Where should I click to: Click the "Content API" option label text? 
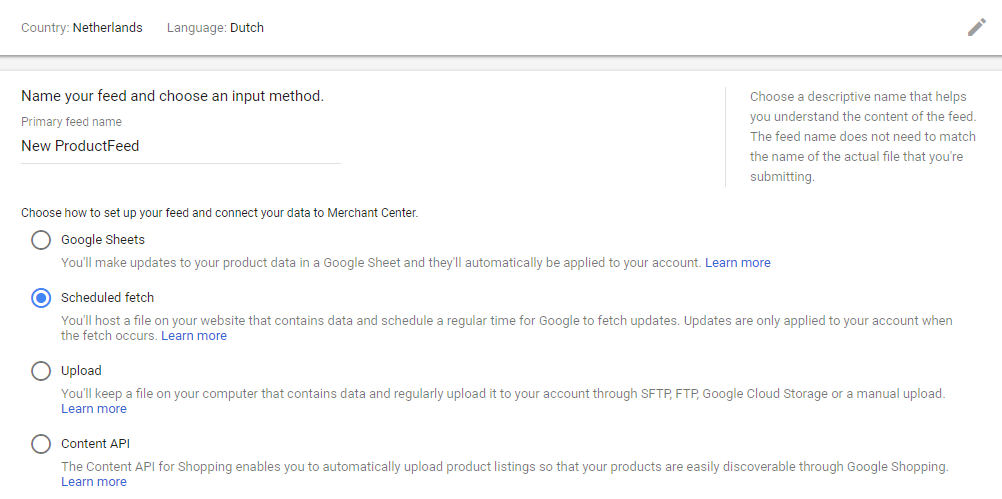coord(95,444)
